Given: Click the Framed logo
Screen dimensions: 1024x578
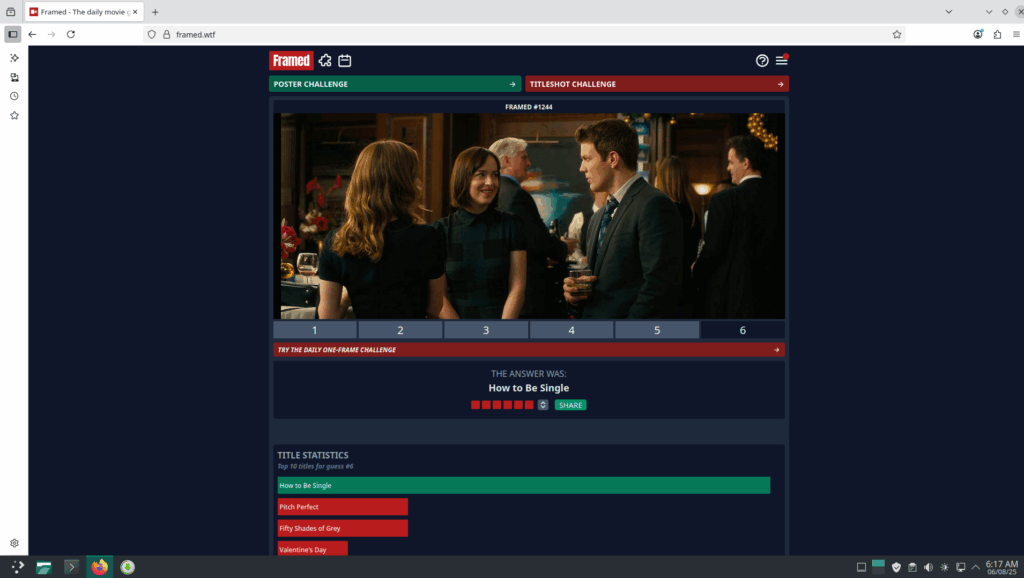Looking at the screenshot, I should (x=291, y=60).
